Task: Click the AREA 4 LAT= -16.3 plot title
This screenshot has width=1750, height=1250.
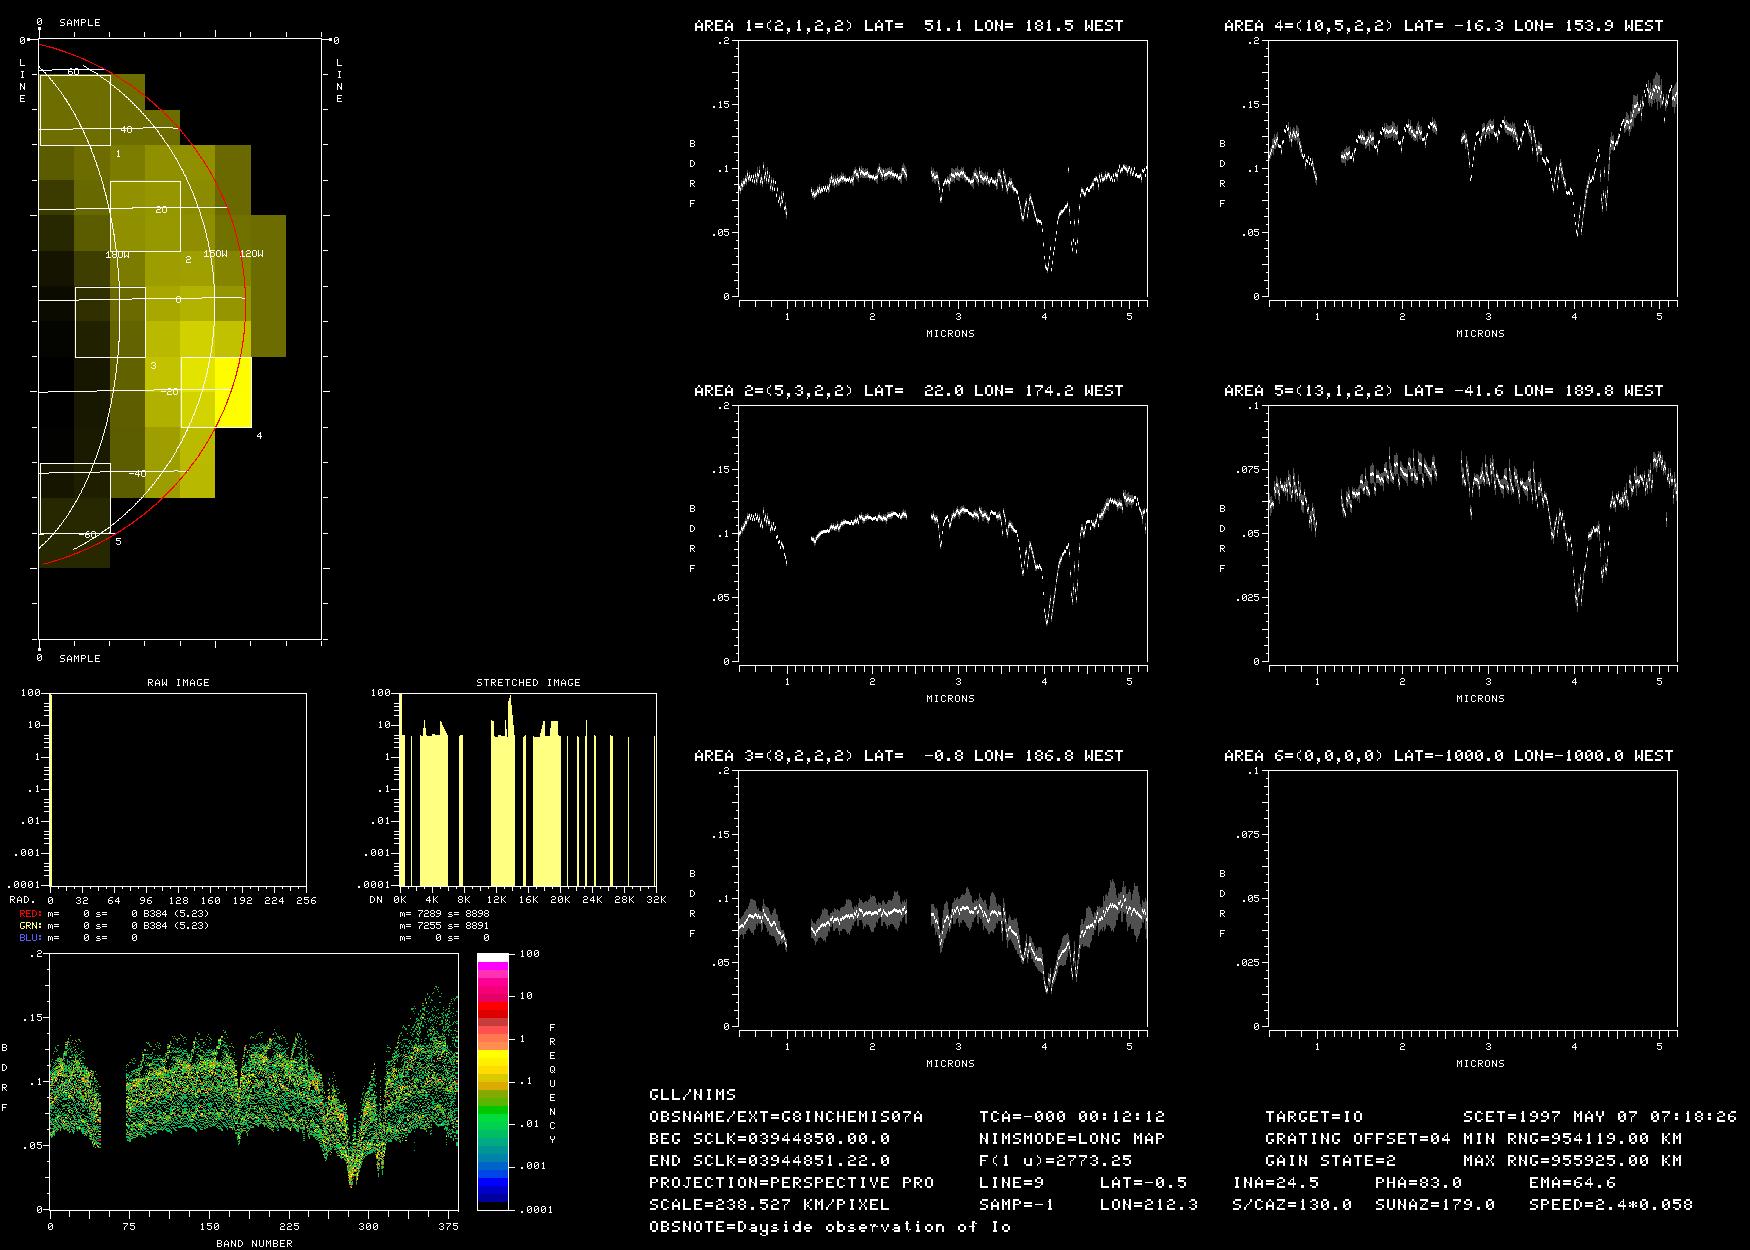Action: coord(1443,26)
